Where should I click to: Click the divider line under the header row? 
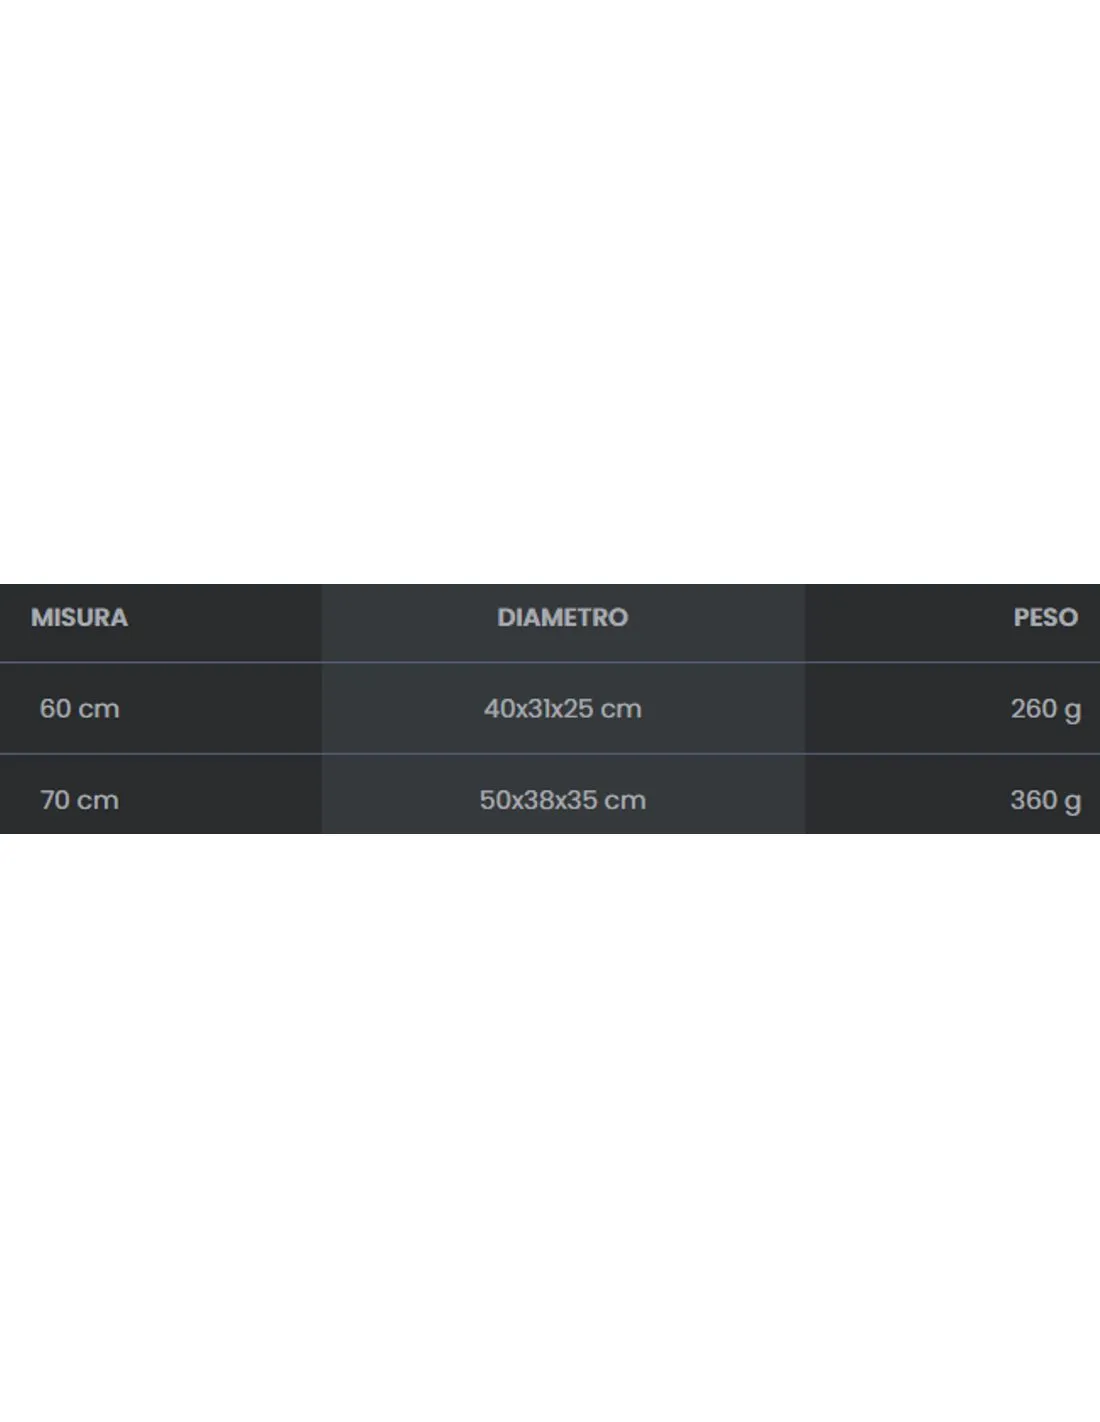[x=550, y=662]
